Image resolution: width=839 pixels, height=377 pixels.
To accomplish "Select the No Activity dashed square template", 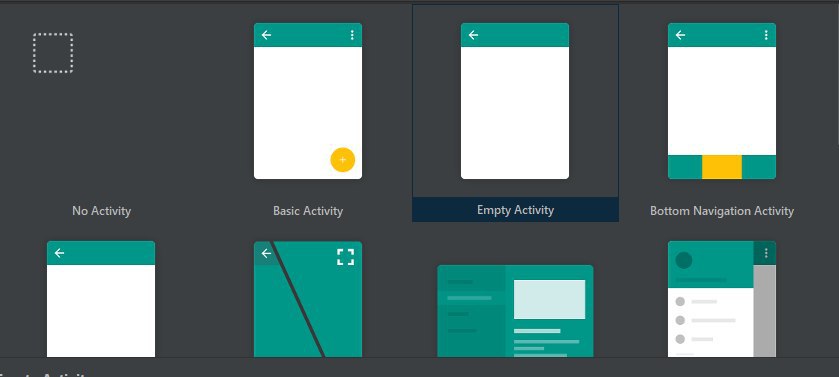I will point(53,53).
